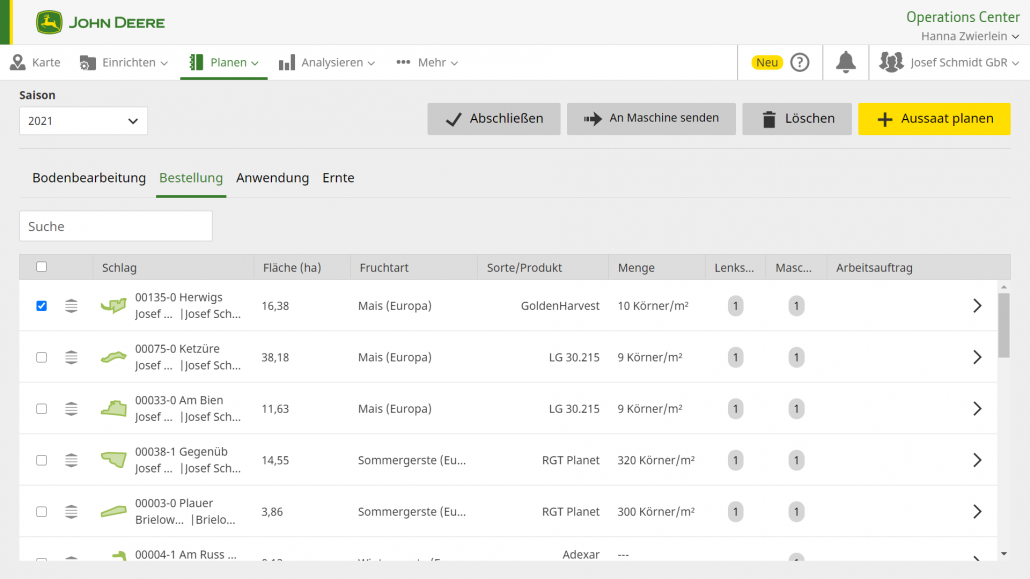Click the table vertical scrollbar thumb
The height and width of the screenshot is (579, 1030).
coord(1004,325)
